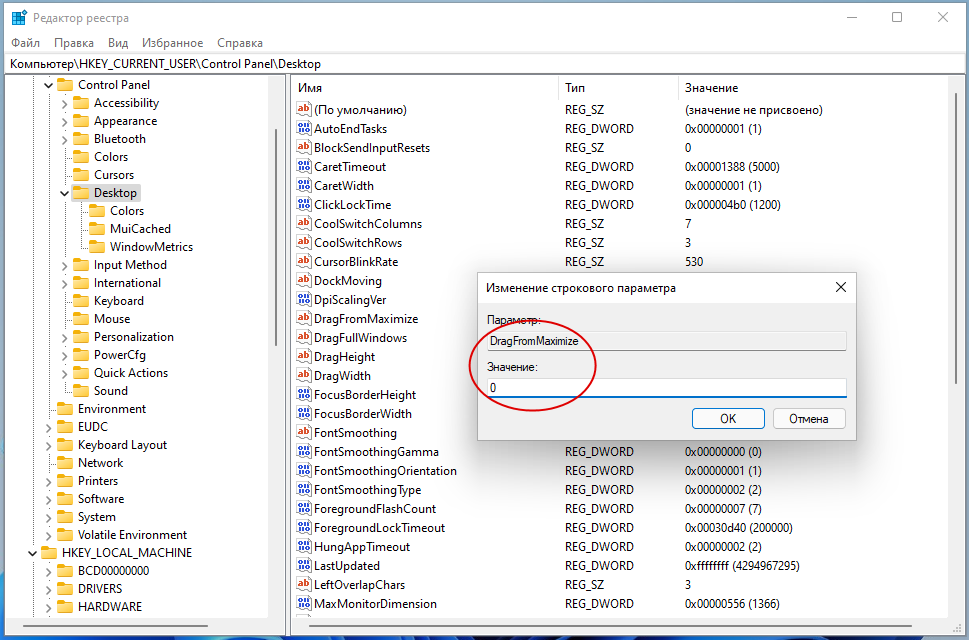Expand the Personalization key
969x640 pixels.
(x=64, y=337)
